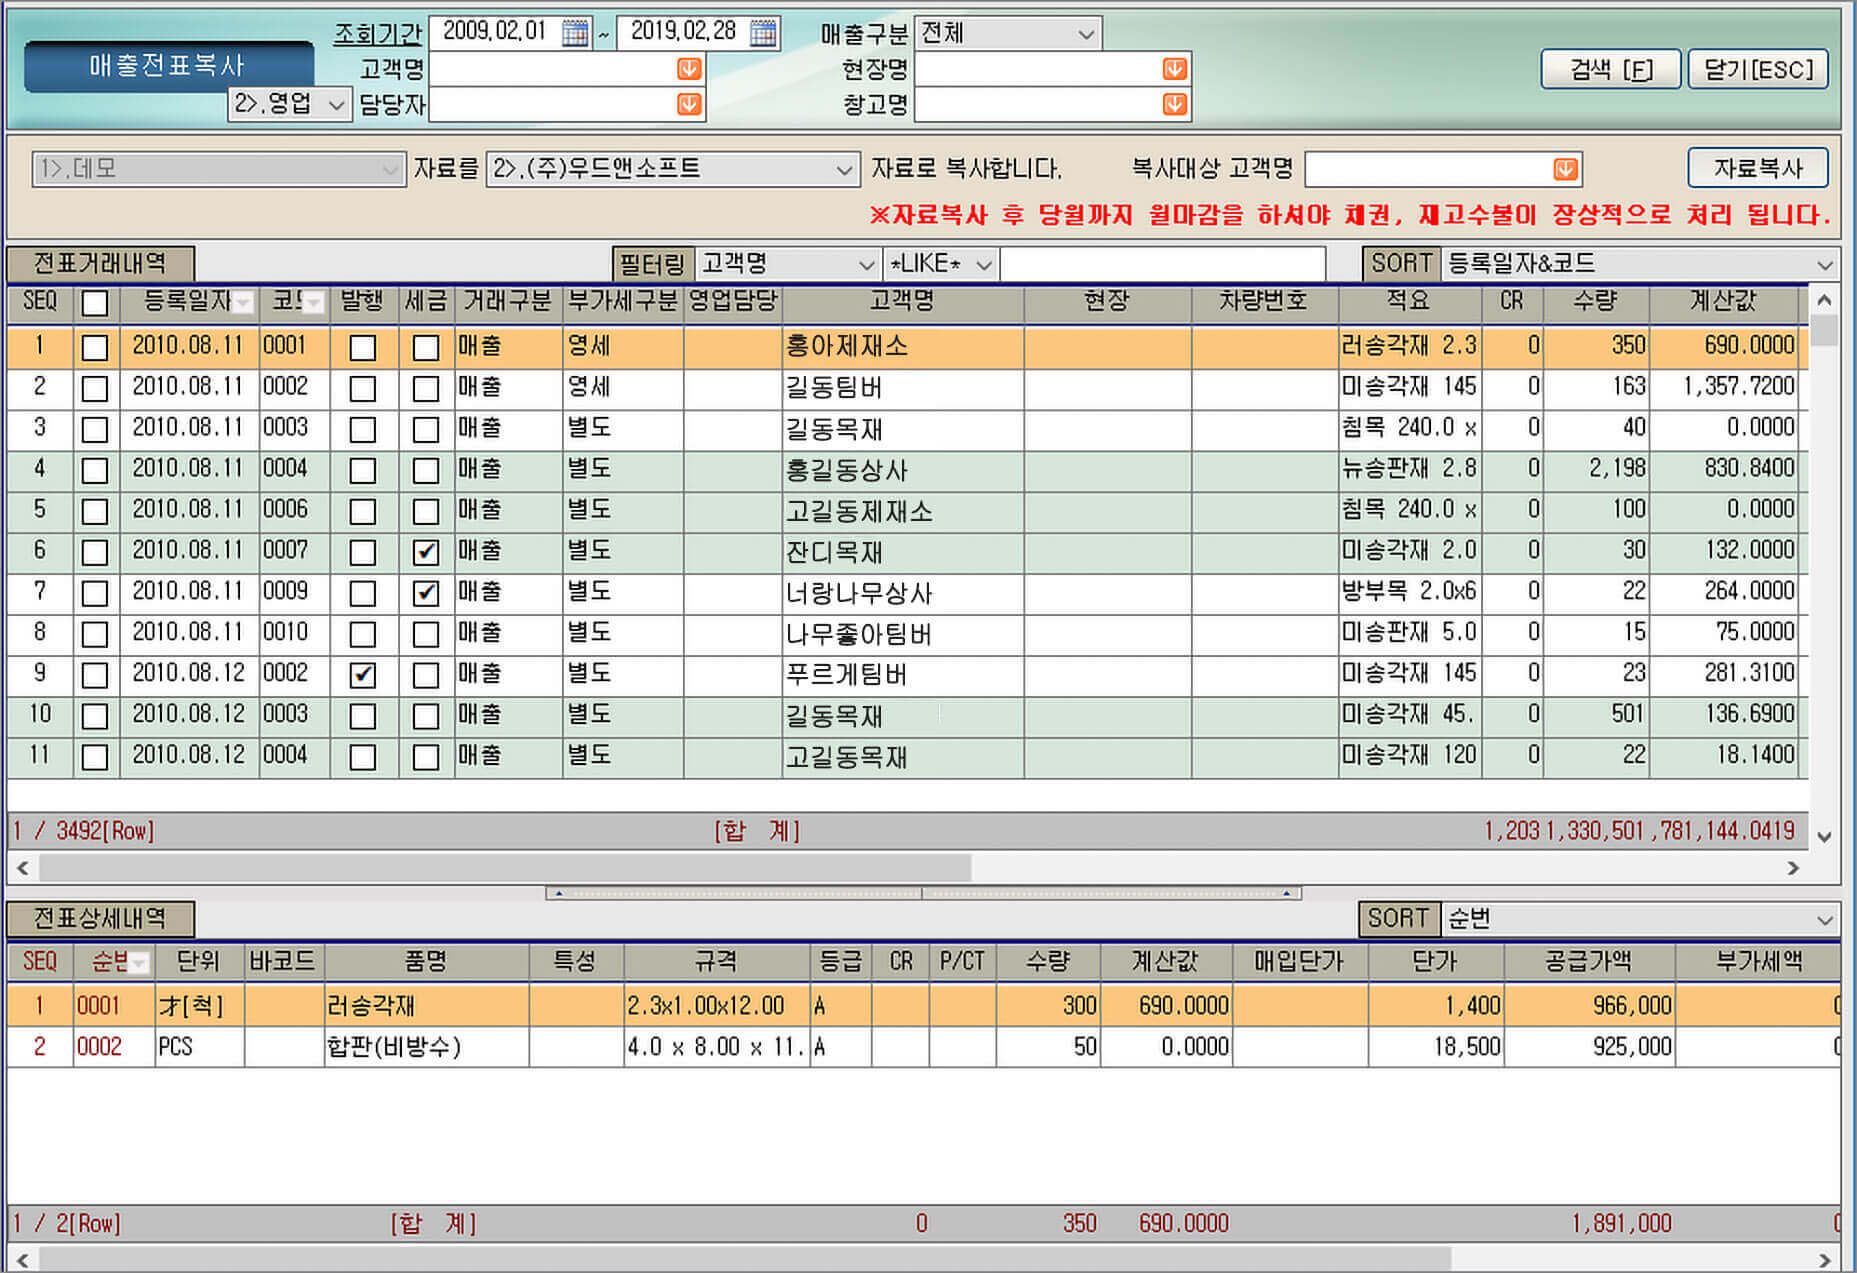Viewport: 1857px width, 1273px height.
Task: Uncheck 세금 box for 잔디목재 row
Action: point(426,552)
